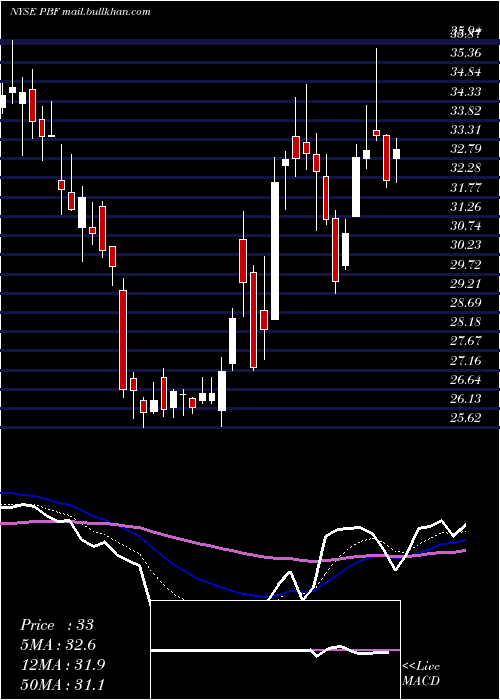
Task: Select the 27.16 price axis label
Action: pyautogui.click(x=466, y=360)
